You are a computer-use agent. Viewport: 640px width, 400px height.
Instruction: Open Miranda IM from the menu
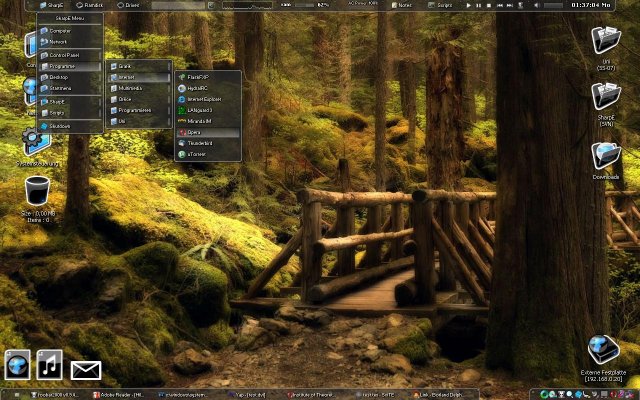click(x=208, y=121)
